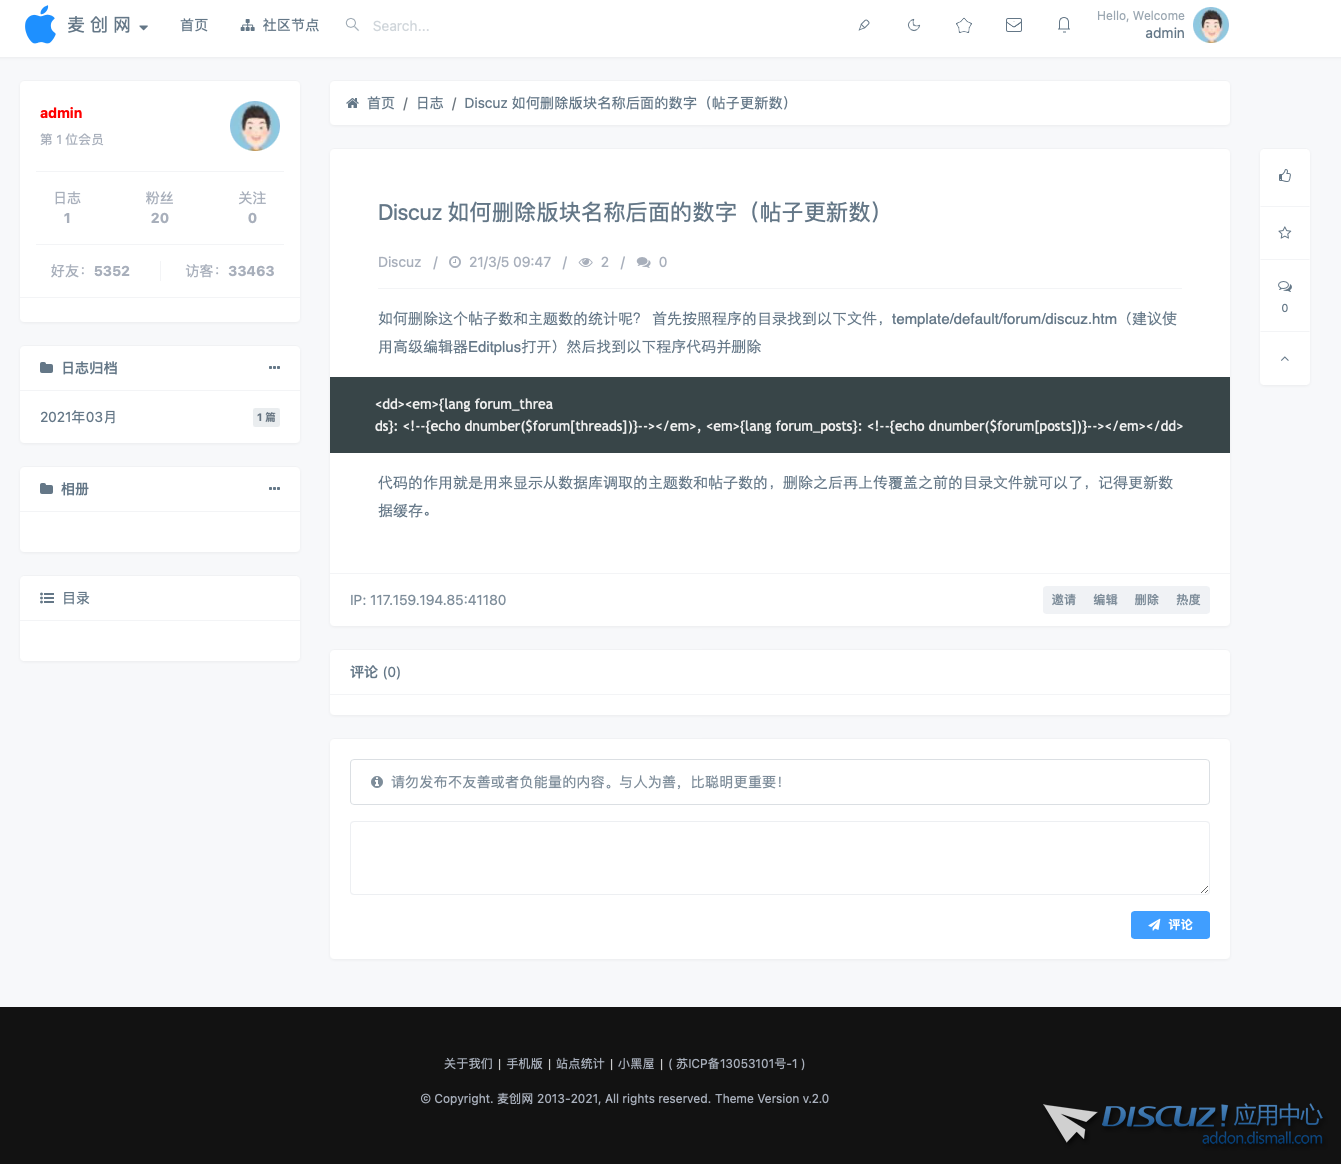
Task: Click the info icon in comment notice
Action: pyautogui.click(x=377, y=782)
